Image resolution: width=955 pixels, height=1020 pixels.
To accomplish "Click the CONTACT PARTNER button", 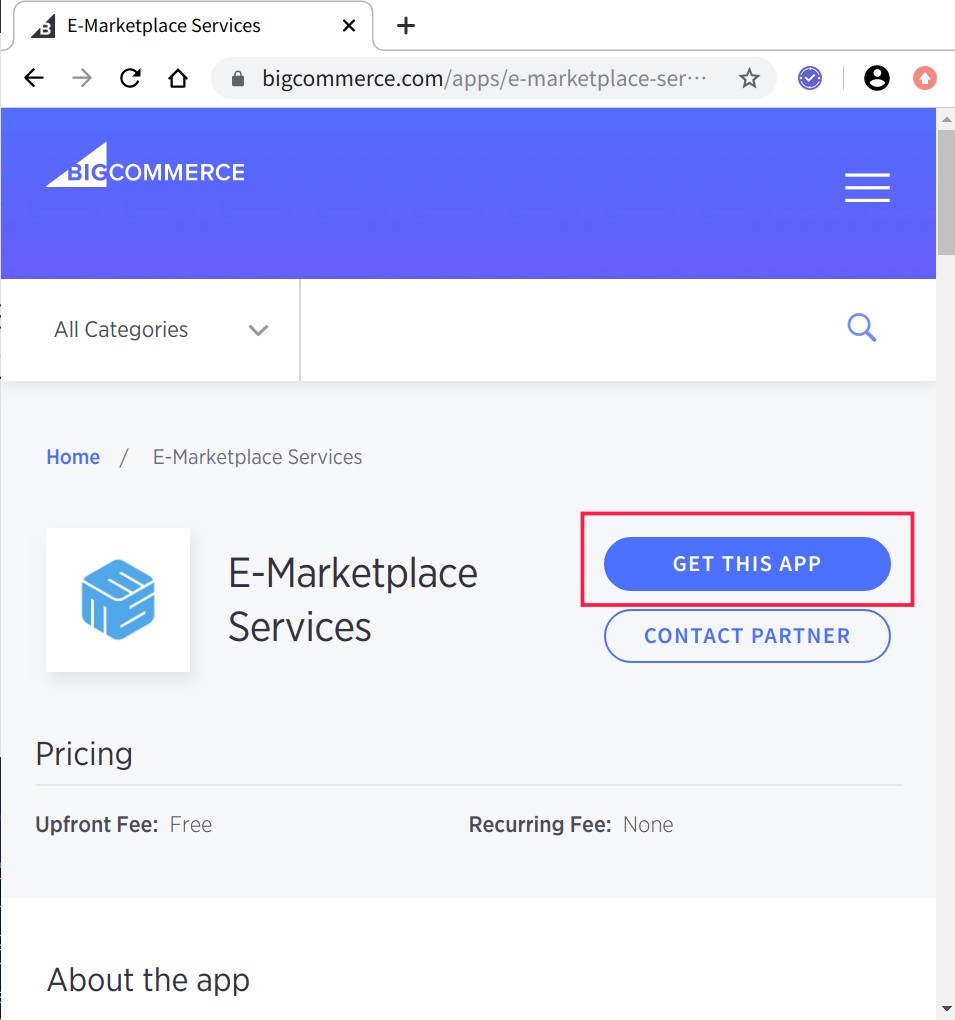I will [747, 636].
